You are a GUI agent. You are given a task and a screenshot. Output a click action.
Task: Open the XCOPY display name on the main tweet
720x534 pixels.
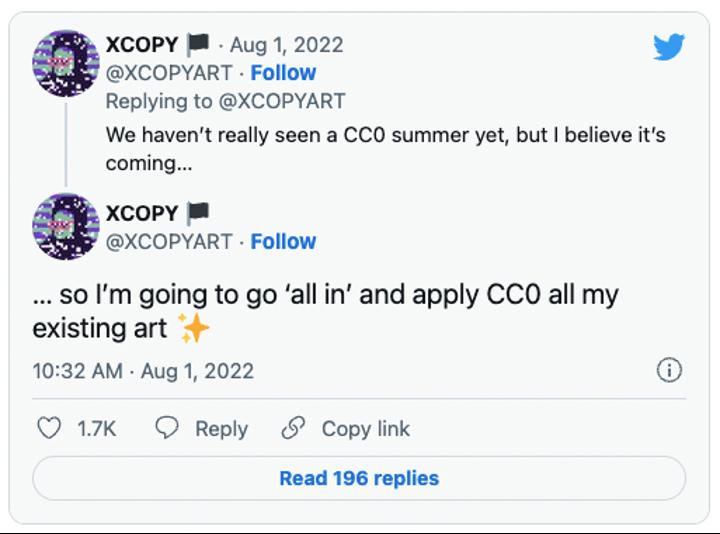142,213
